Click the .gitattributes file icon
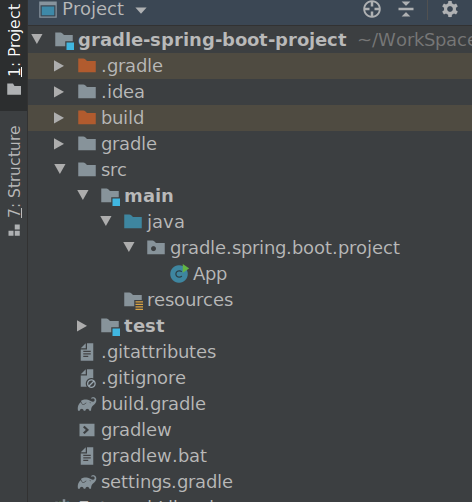 87,352
